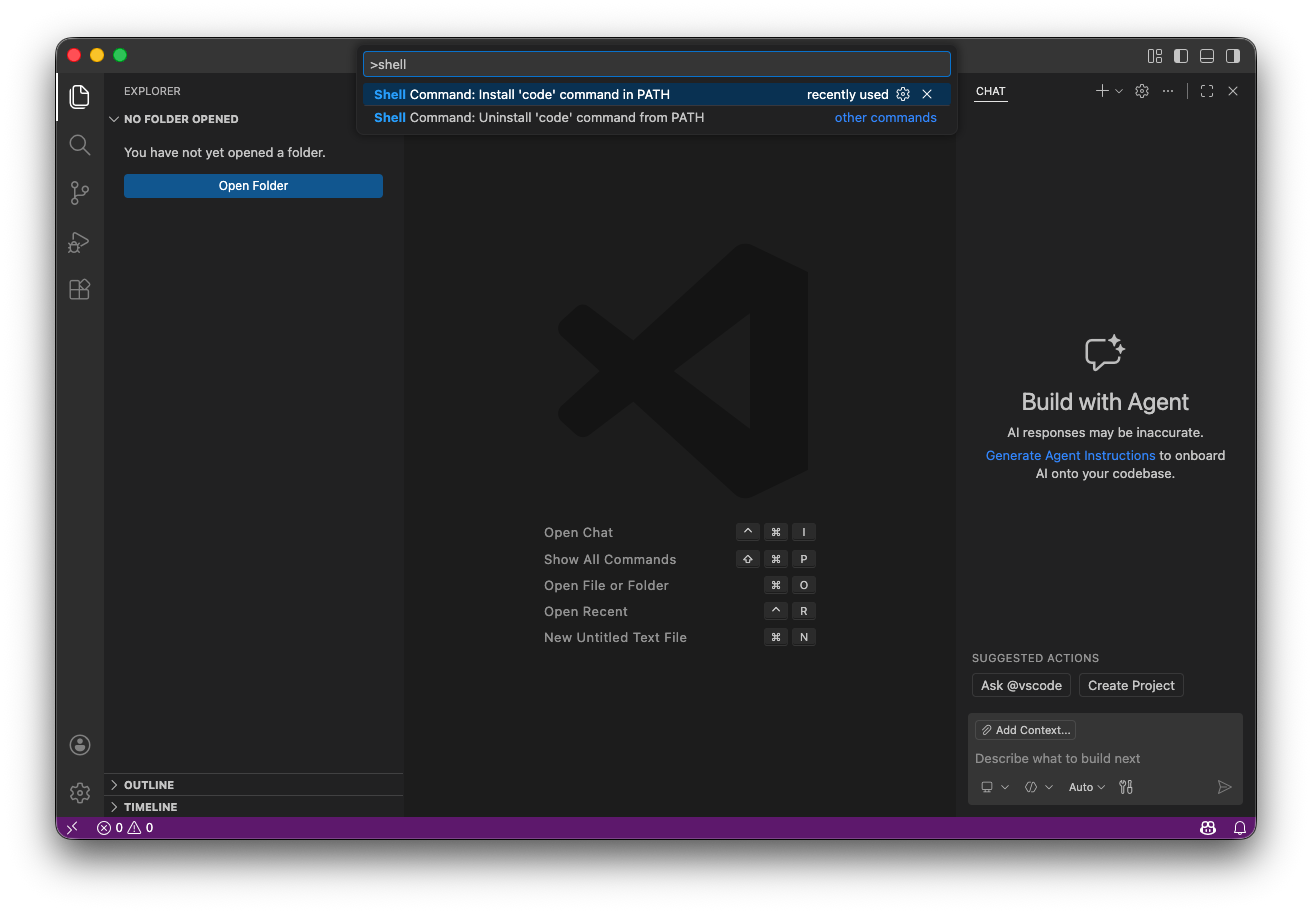1312x913 pixels.
Task: Open the Configure Tools icon in chat
Action: pyautogui.click(x=1126, y=787)
